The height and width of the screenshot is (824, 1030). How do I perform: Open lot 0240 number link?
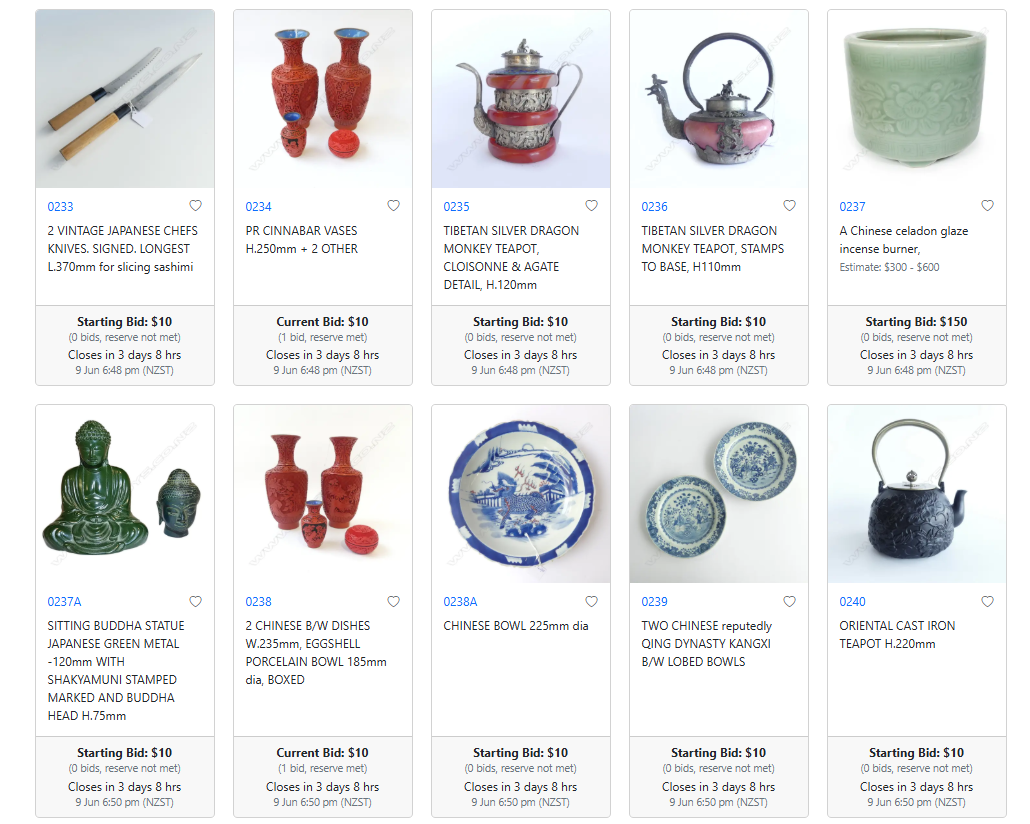pyautogui.click(x=852, y=602)
